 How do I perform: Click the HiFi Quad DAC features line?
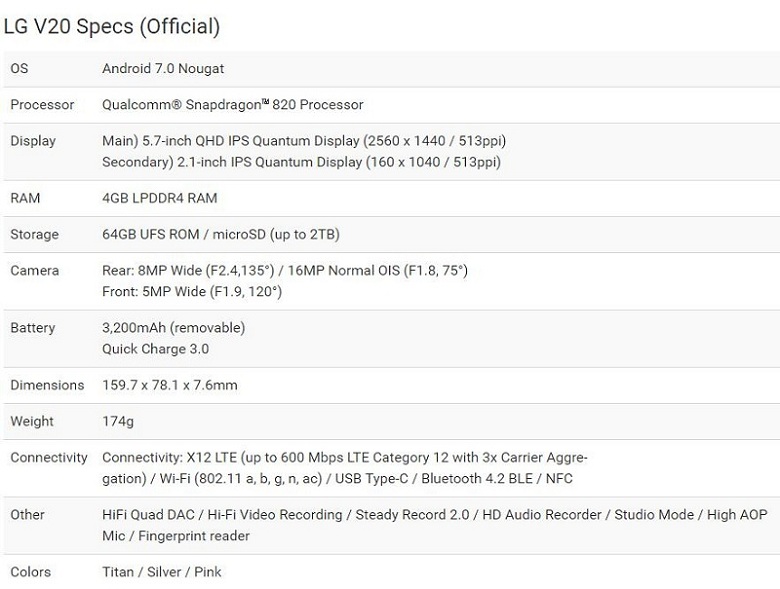pyautogui.click(x=435, y=515)
